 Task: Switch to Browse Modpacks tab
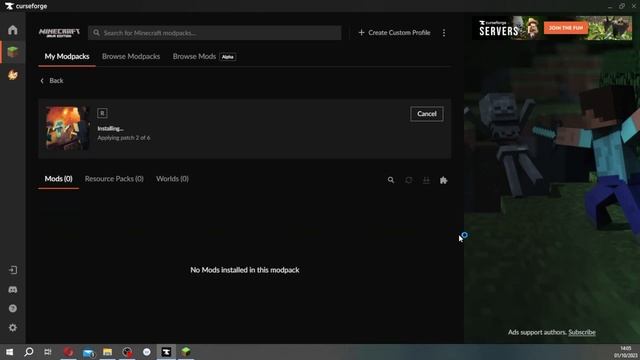pyautogui.click(x=131, y=56)
